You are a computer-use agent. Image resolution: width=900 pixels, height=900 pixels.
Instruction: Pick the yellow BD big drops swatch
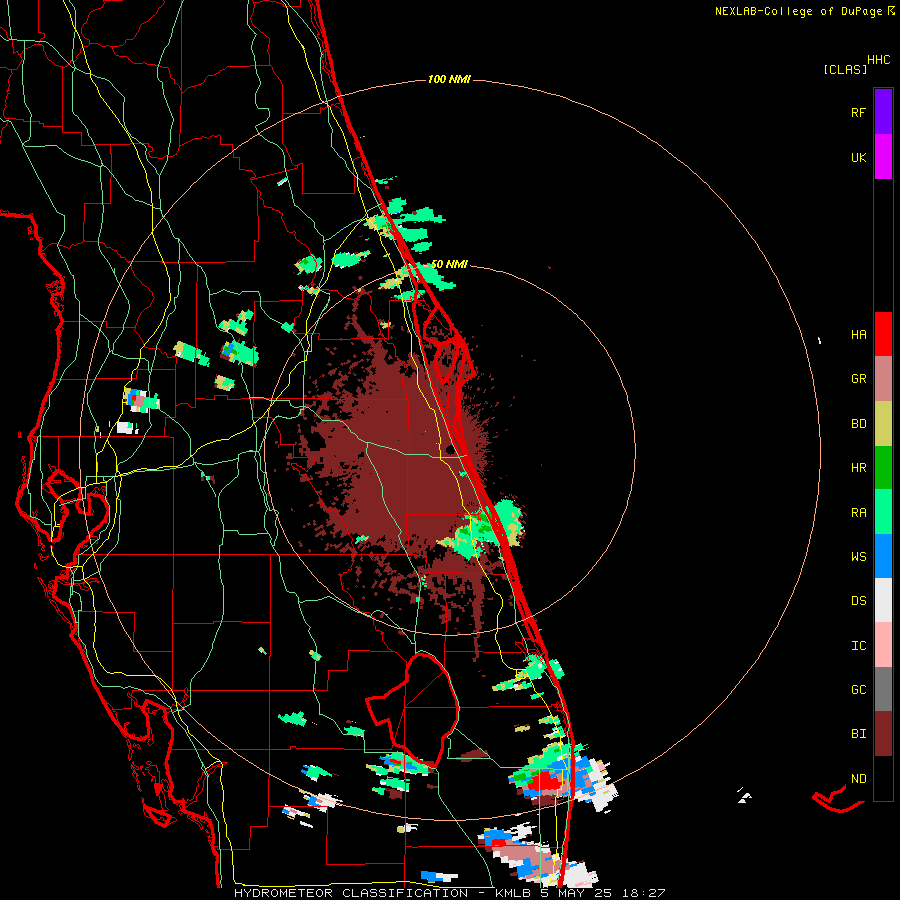(x=883, y=424)
